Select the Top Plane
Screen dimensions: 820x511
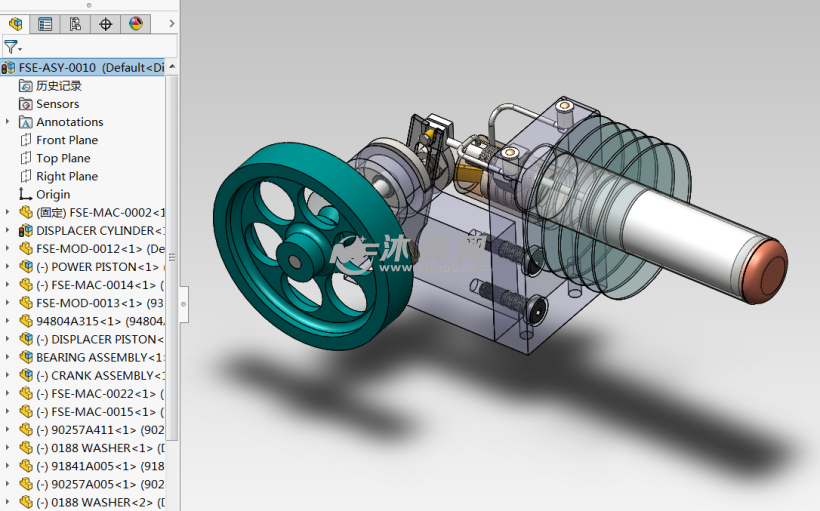63,158
